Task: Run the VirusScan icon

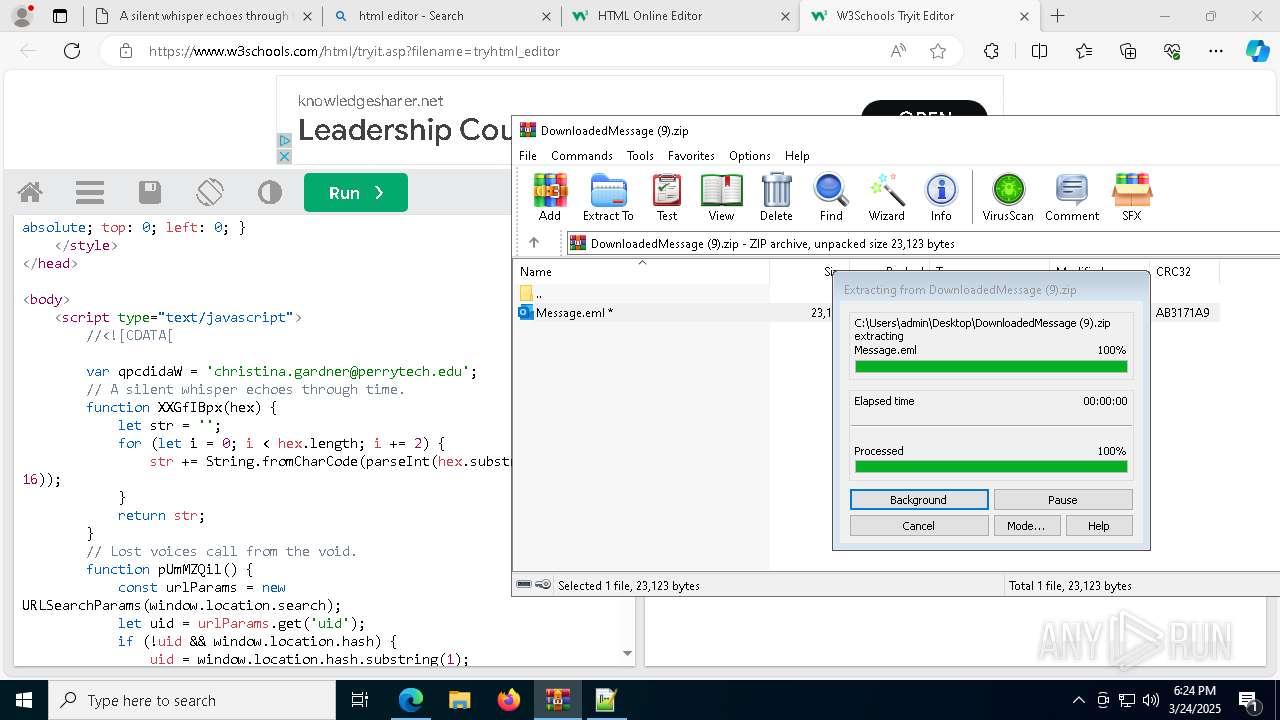Action: pos(1008,197)
